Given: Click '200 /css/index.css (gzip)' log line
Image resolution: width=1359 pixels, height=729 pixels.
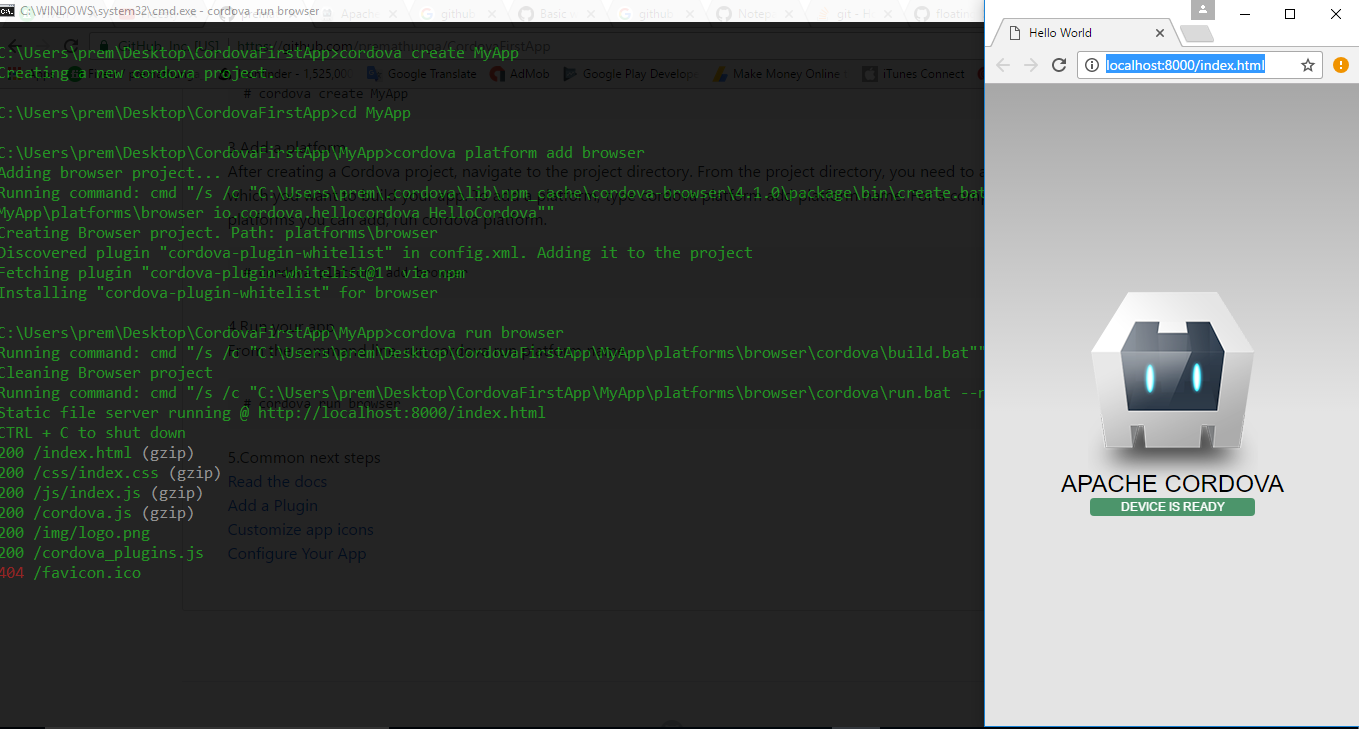Looking at the screenshot, I should tap(110, 473).
